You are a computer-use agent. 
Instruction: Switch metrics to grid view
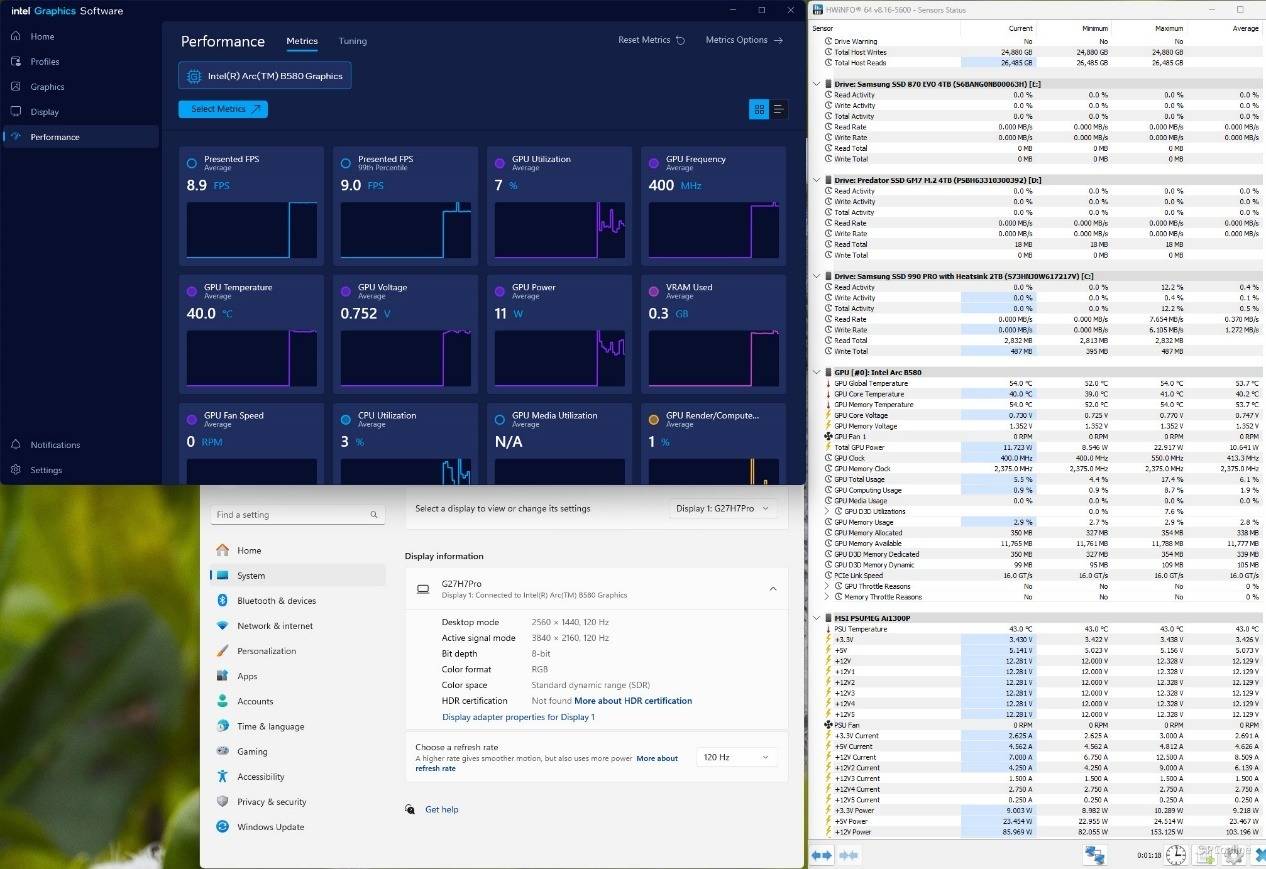tap(759, 110)
